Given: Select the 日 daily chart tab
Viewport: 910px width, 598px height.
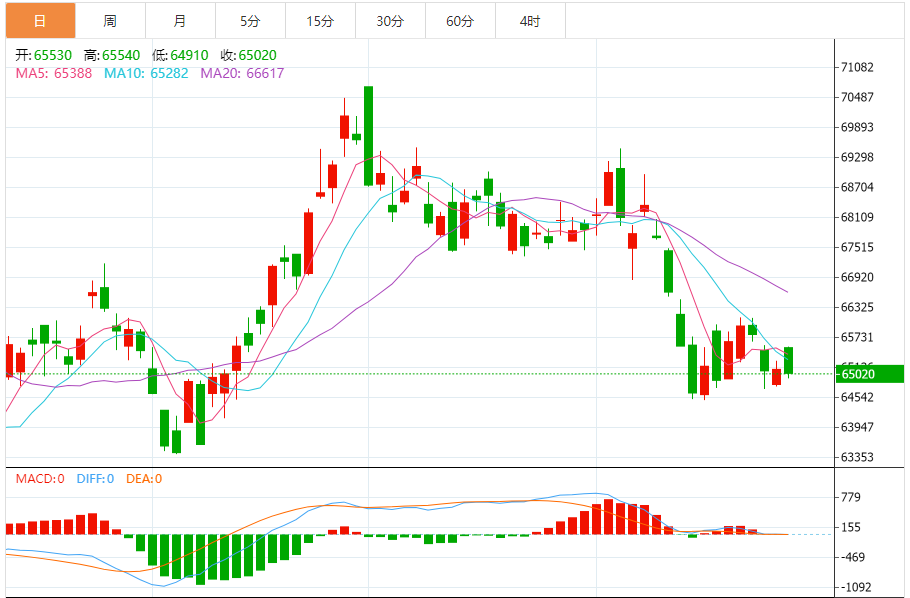Looking at the screenshot, I should pyautogui.click(x=41, y=21).
